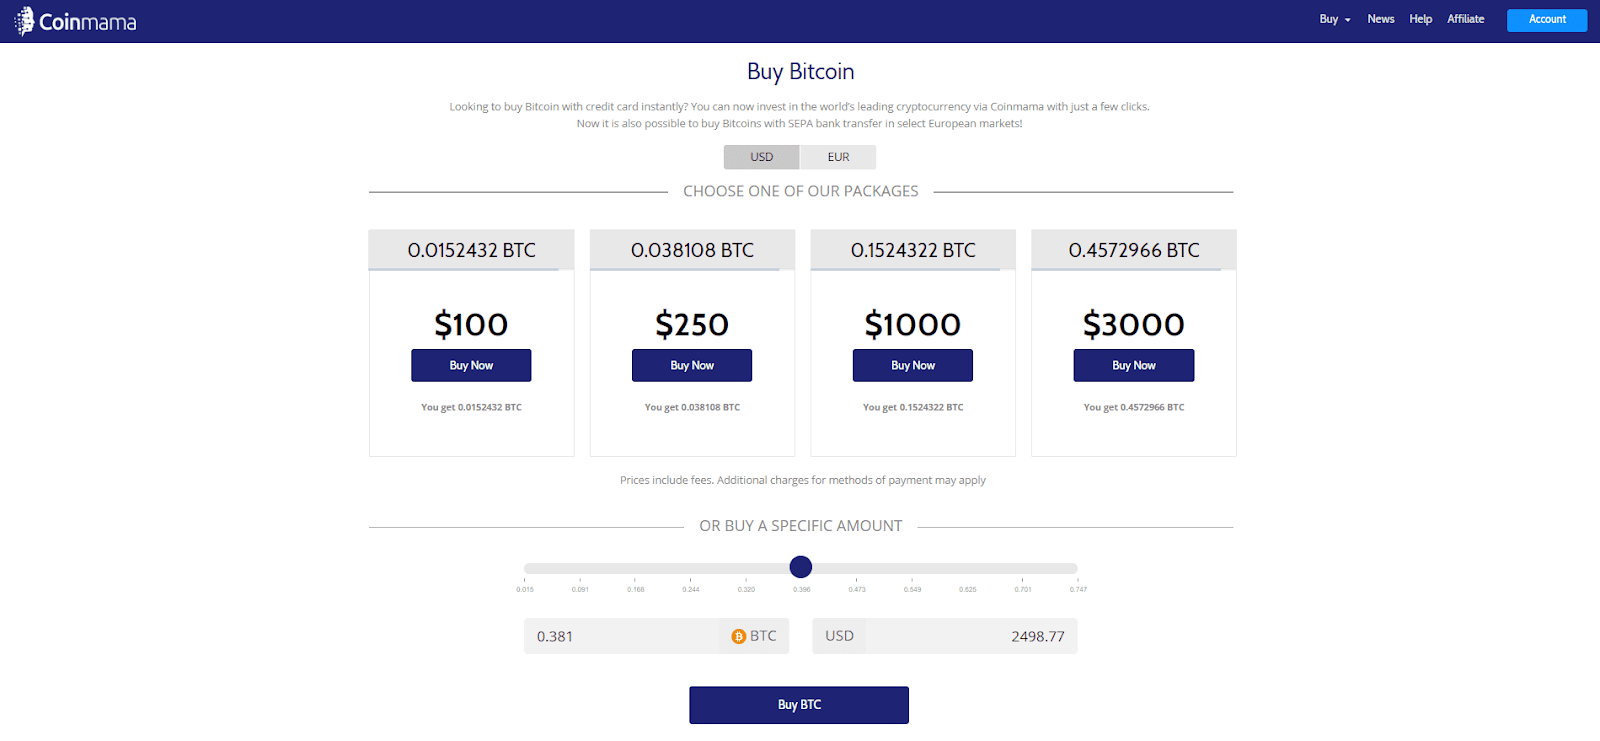The image size is (1600, 741).
Task: Click the orange Bitcoin icon in BTC field
Action: (x=739, y=636)
